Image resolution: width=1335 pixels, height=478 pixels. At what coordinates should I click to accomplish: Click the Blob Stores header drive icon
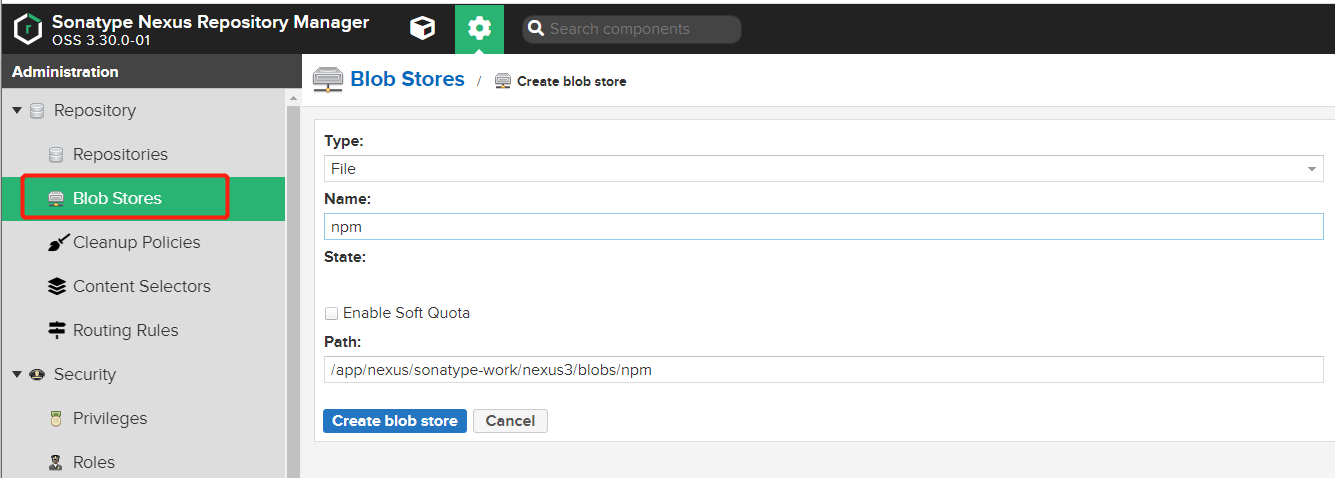328,79
